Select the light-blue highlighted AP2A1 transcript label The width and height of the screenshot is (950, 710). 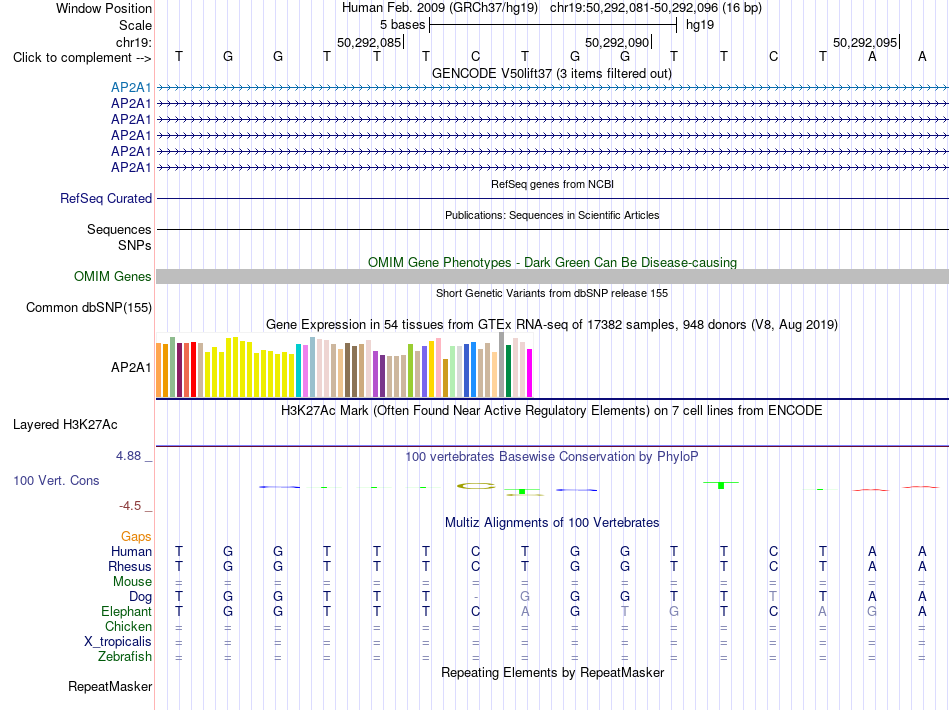click(x=131, y=87)
